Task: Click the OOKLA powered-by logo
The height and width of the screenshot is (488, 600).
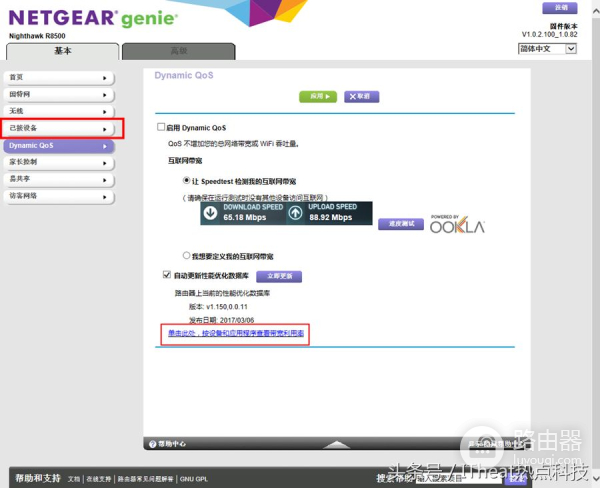Action: pyautogui.click(x=457, y=224)
